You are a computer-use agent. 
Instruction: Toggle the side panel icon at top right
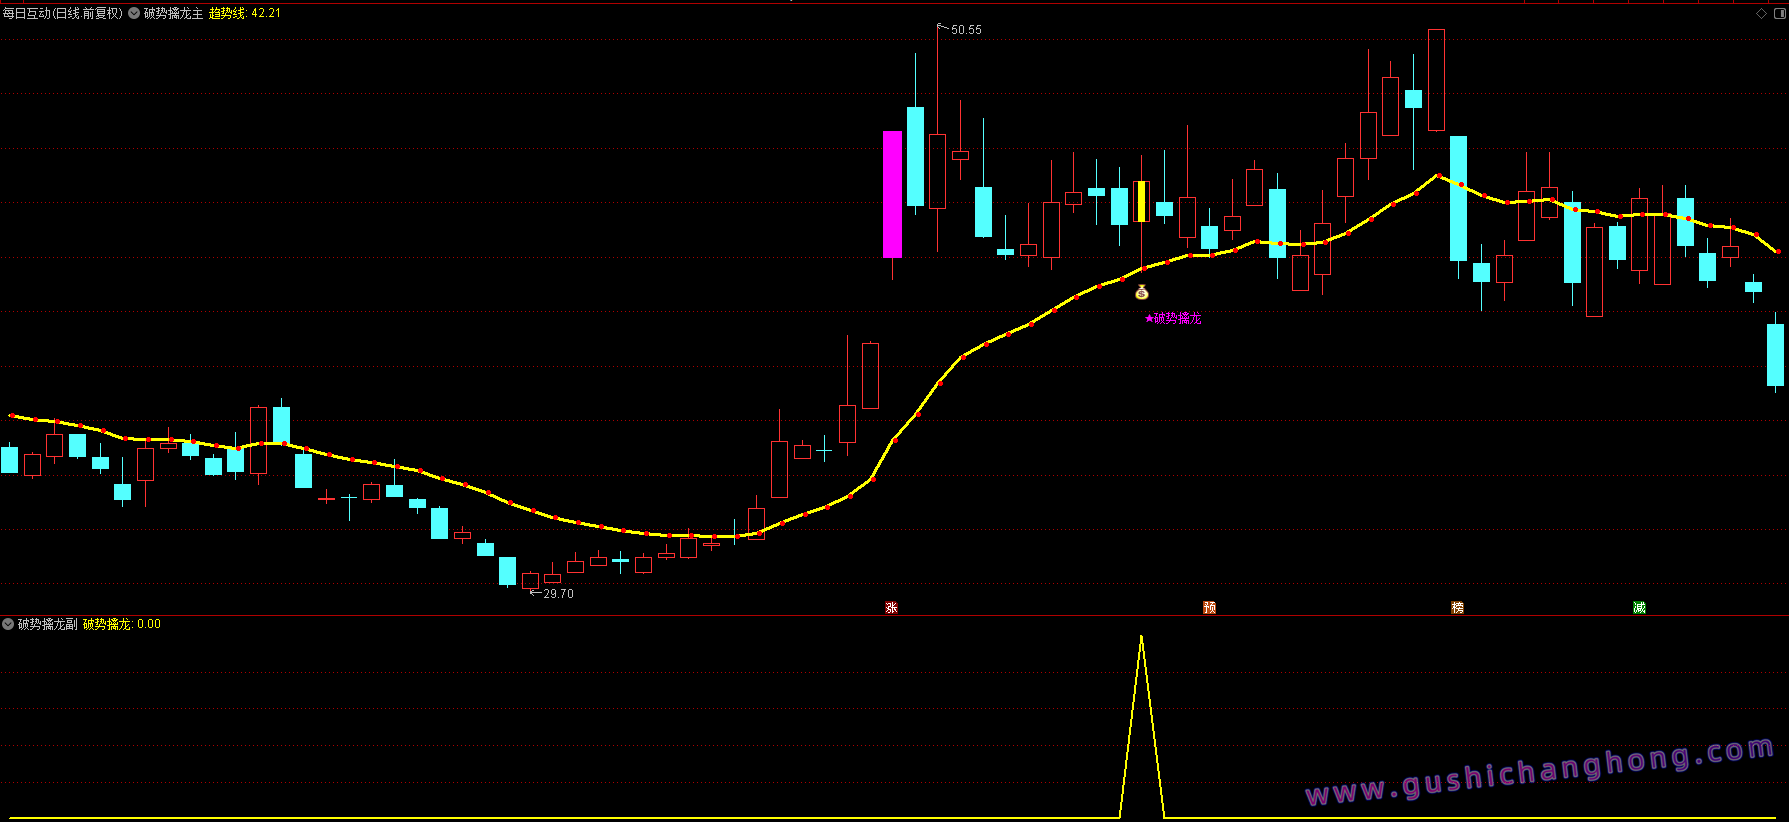point(1780,14)
